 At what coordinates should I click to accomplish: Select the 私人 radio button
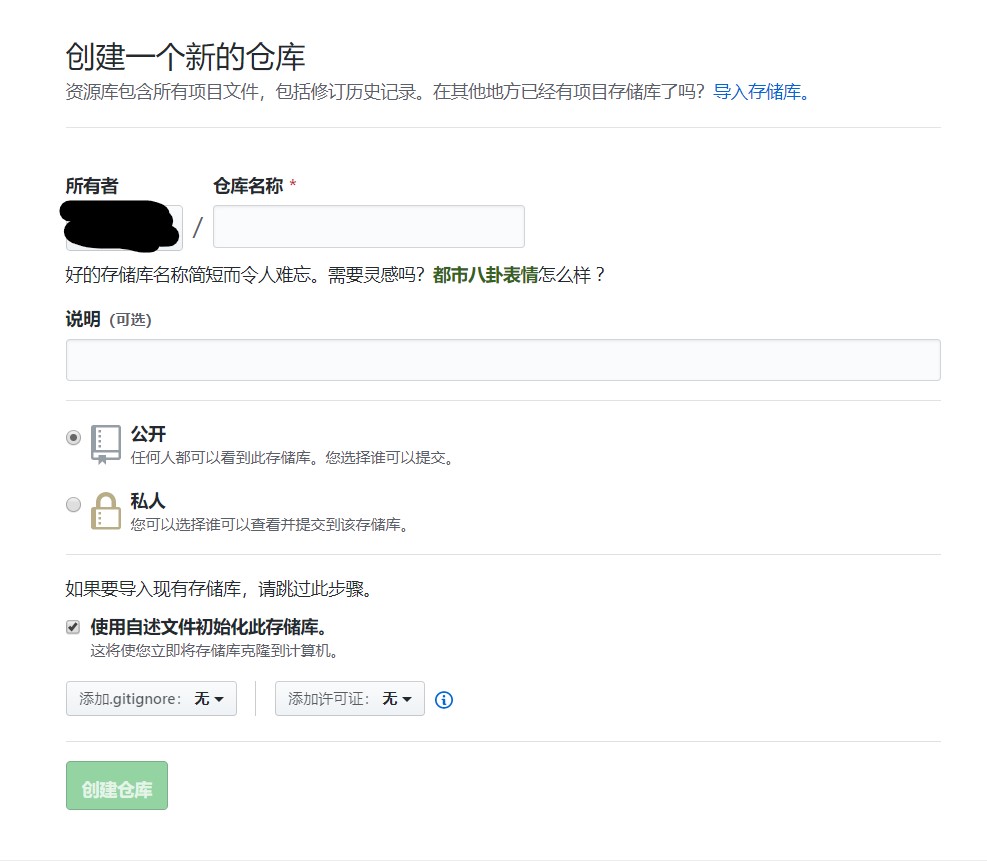click(74, 505)
